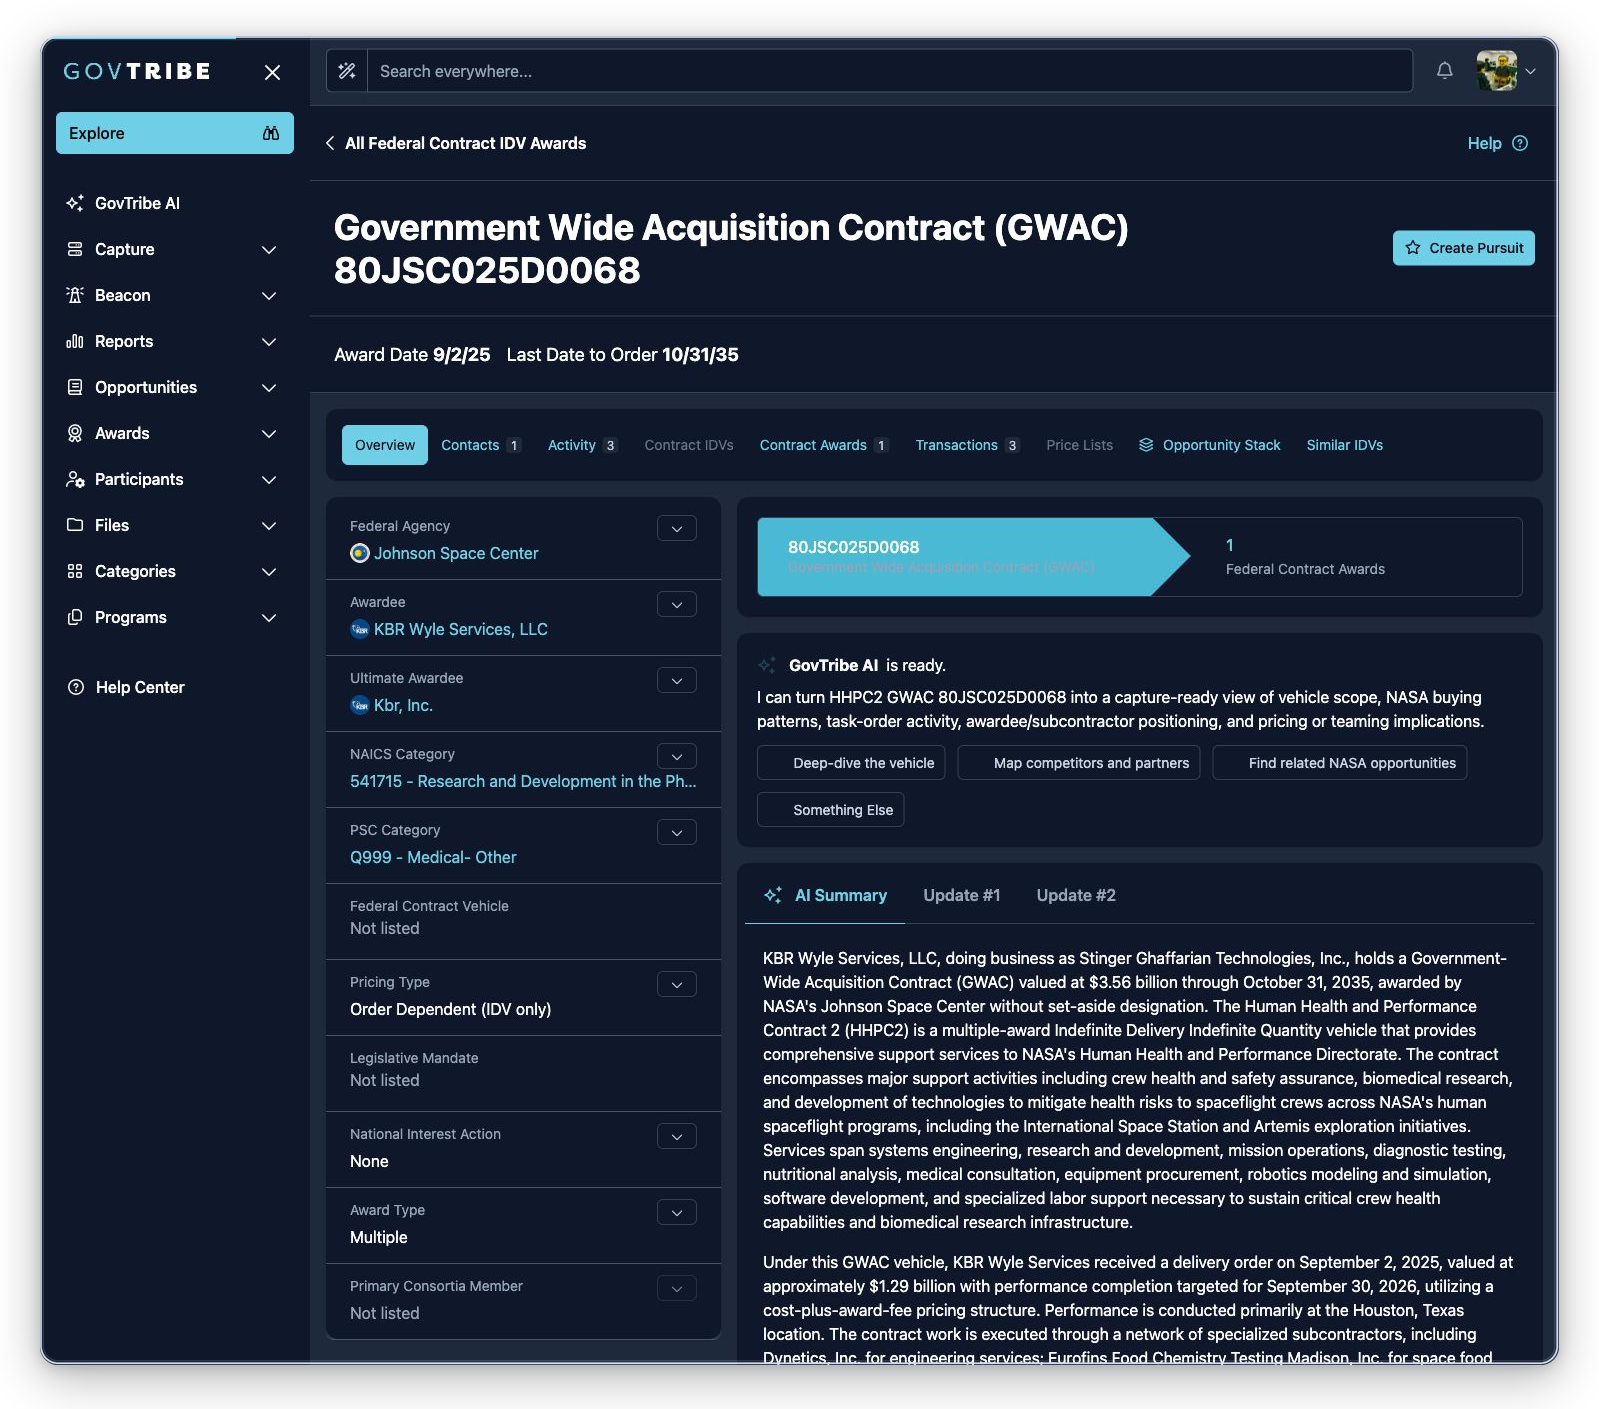
Task: Expand the Files menu chevron
Action: (x=269, y=525)
